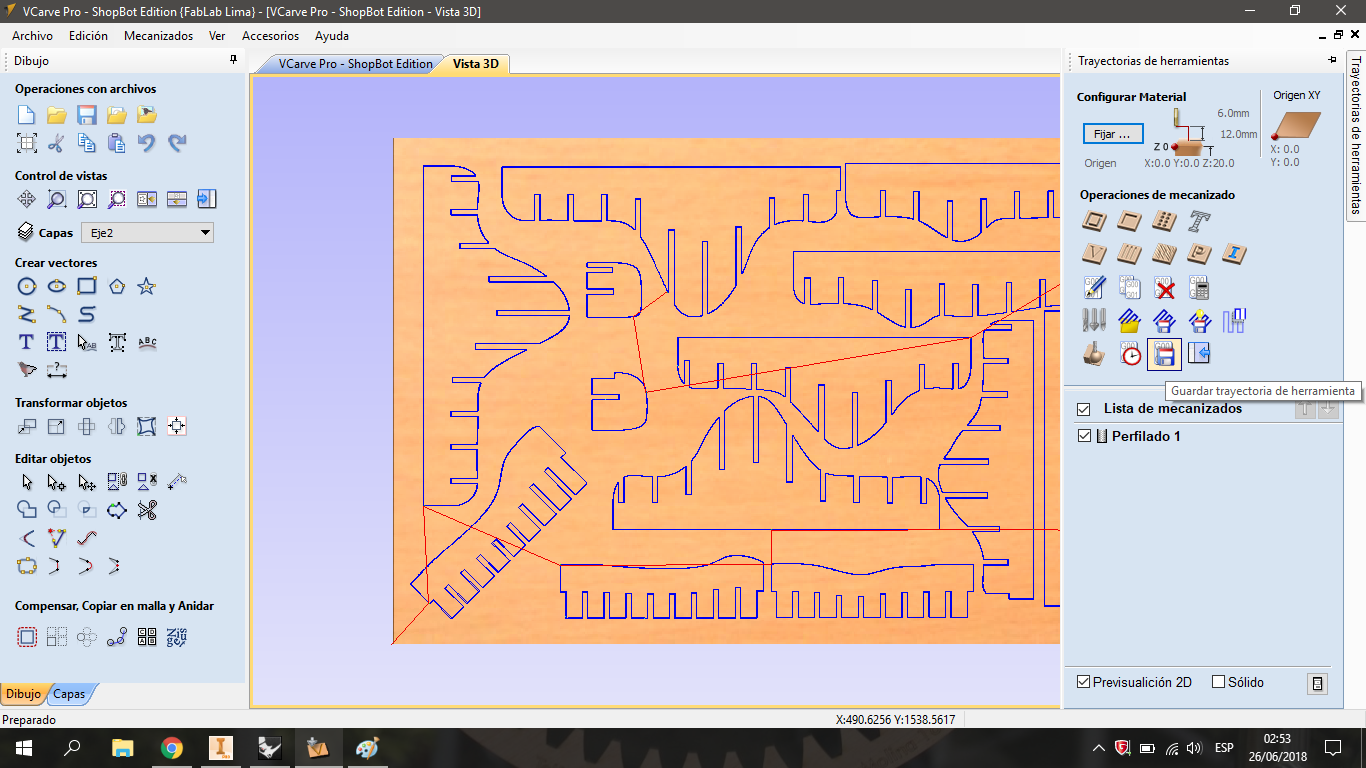Disable the Previsualización 2D checkbox
This screenshot has height=768, width=1366.
(x=1083, y=682)
